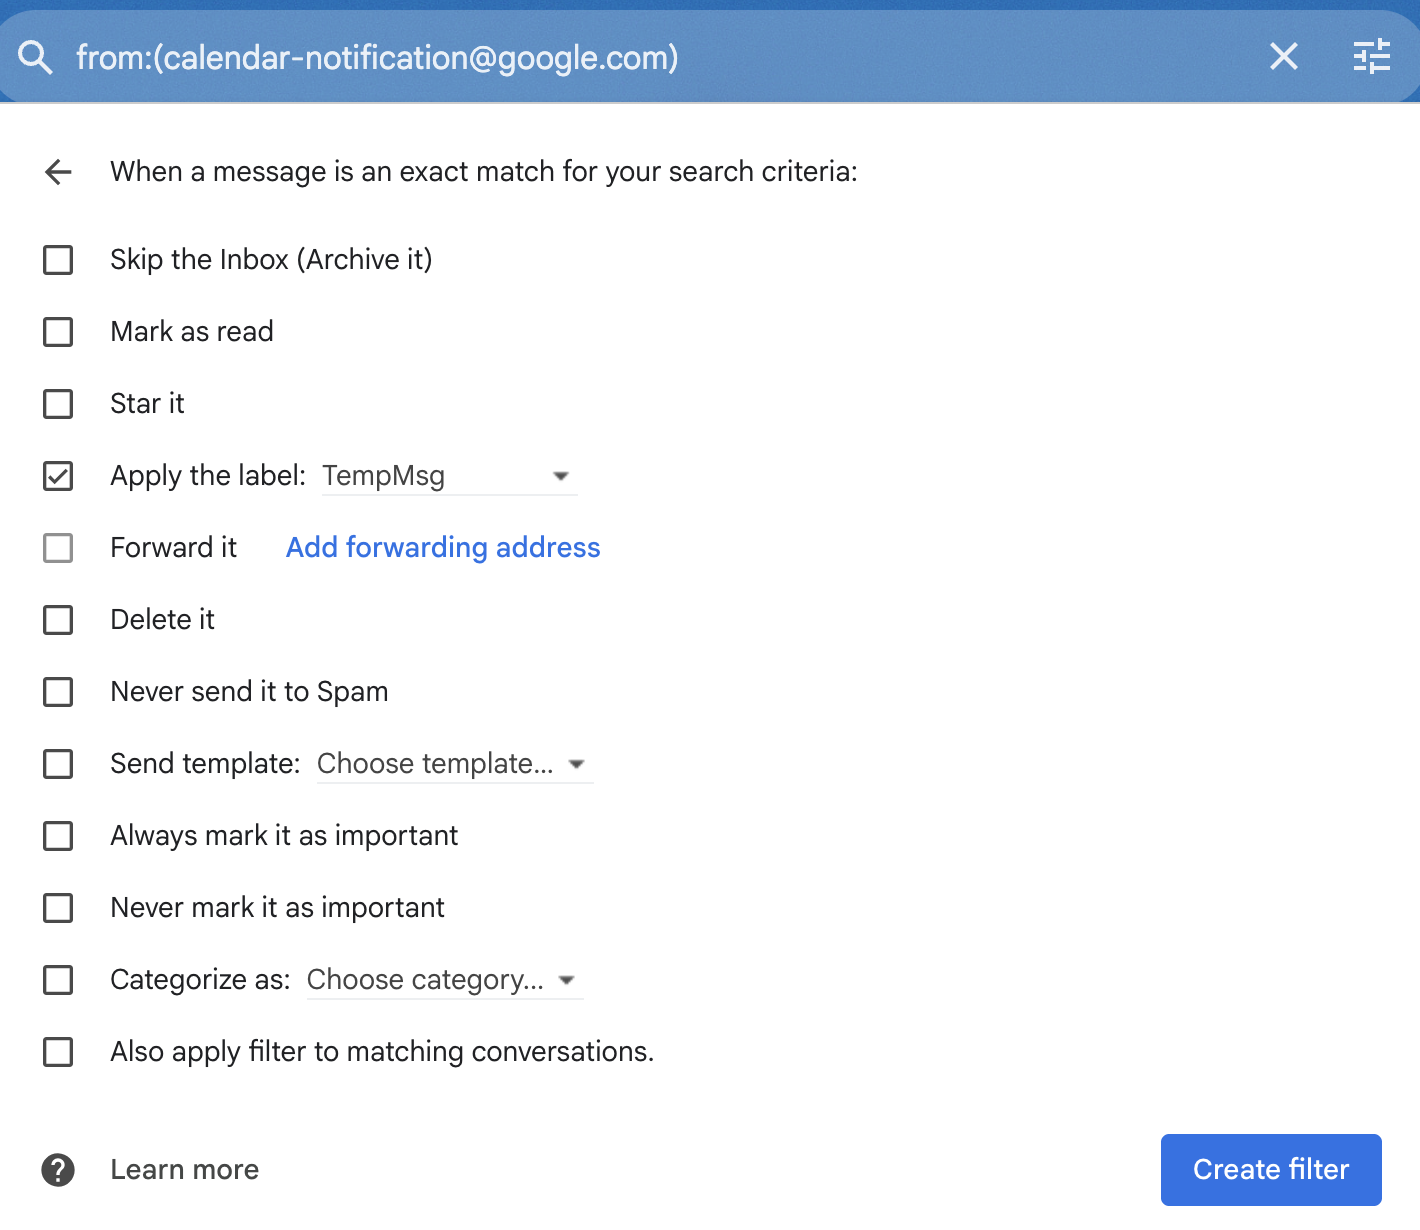Image resolution: width=1420 pixels, height=1230 pixels.
Task: Expand the Choose category dropdown
Action: click(x=566, y=980)
